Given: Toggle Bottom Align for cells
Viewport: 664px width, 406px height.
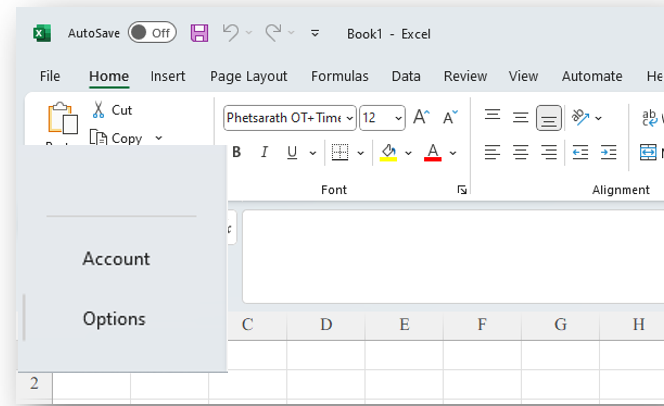Looking at the screenshot, I should [548, 118].
